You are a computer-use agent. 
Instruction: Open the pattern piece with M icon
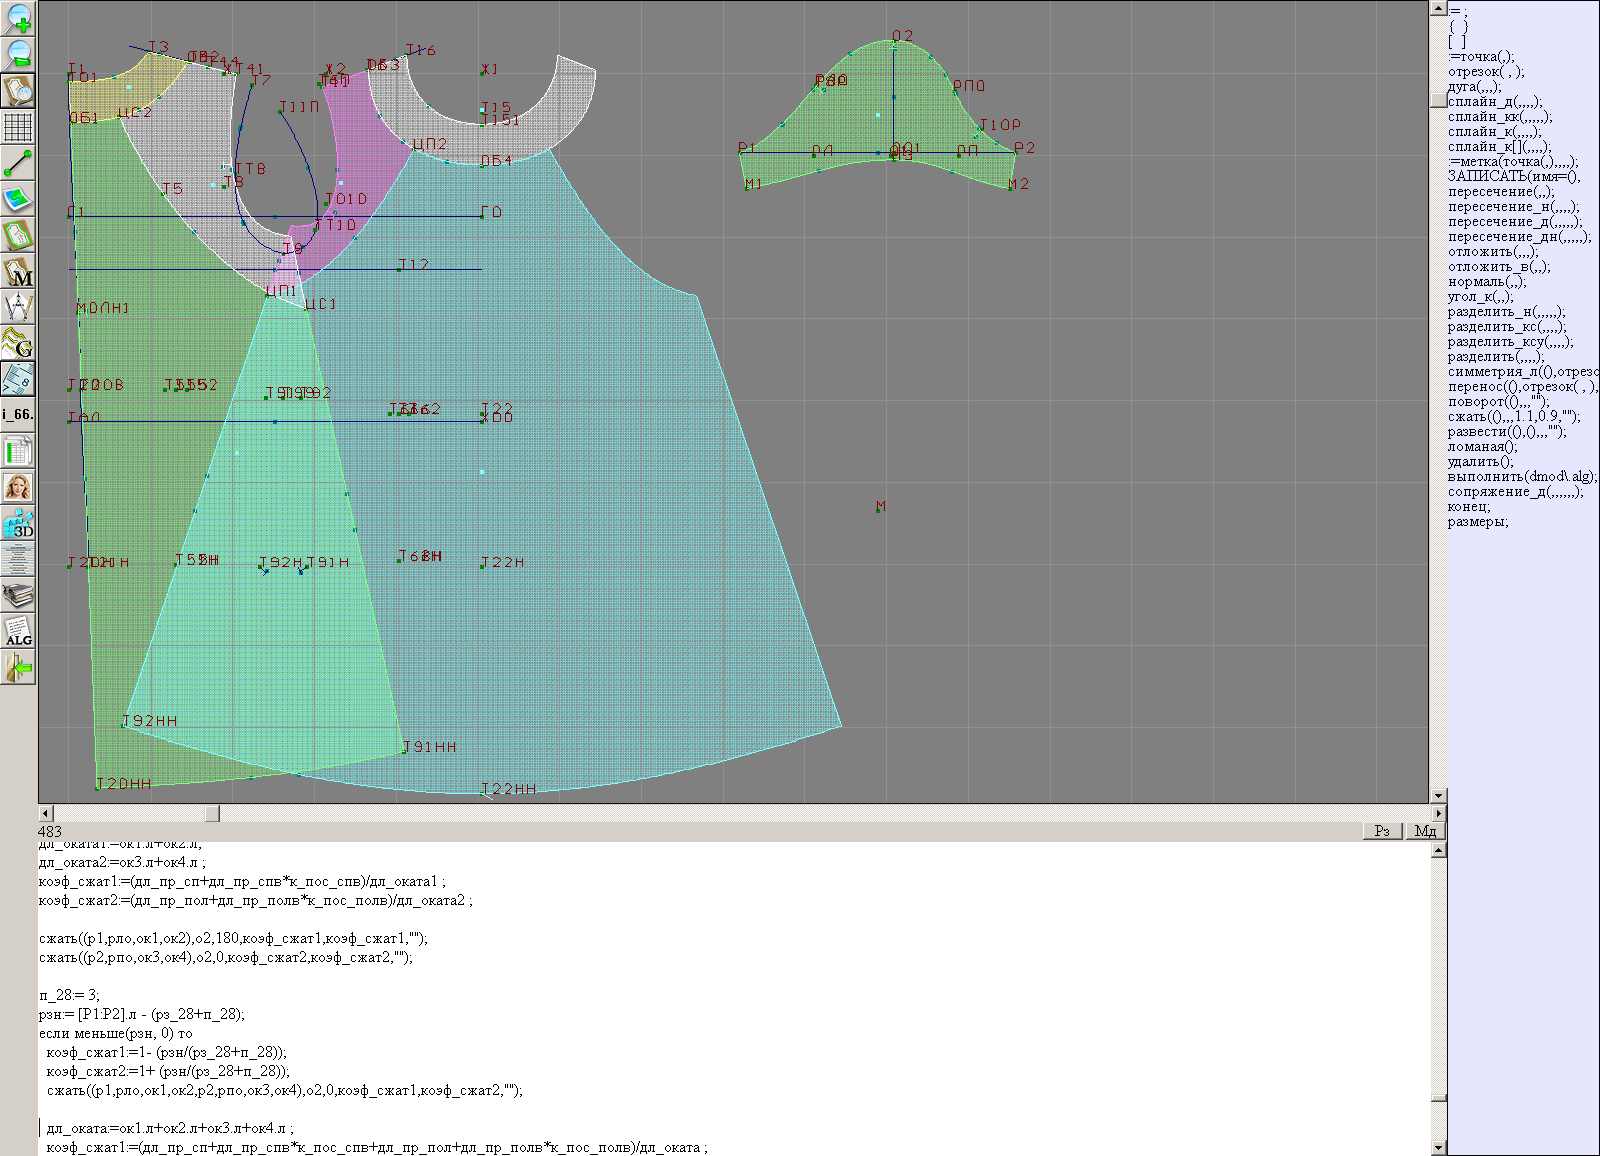click(18, 271)
